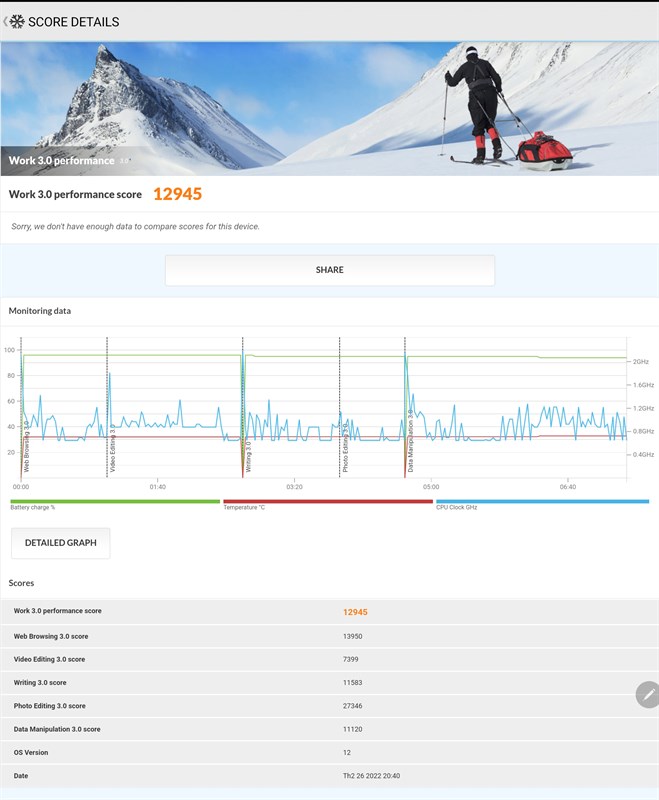This screenshot has width=659, height=800.
Task: Click the 7399 Video Editing value
Action: click(350, 659)
